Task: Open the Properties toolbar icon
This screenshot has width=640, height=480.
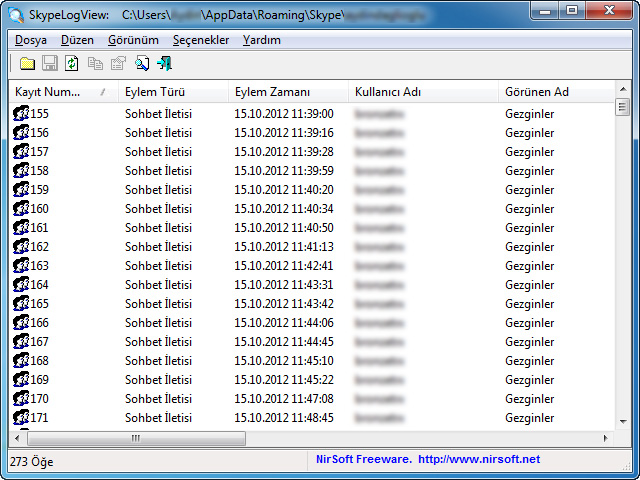Action: [x=118, y=64]
